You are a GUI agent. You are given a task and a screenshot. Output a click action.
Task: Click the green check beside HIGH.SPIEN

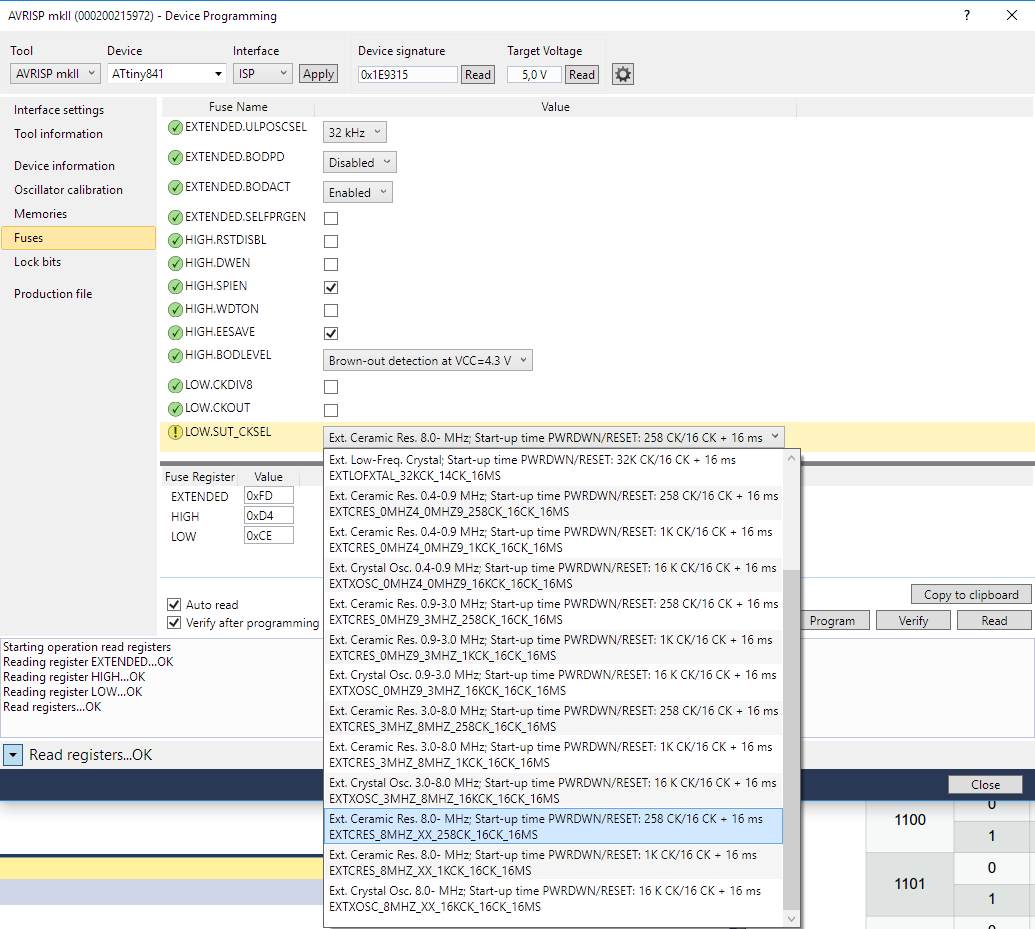click(175, 287)
